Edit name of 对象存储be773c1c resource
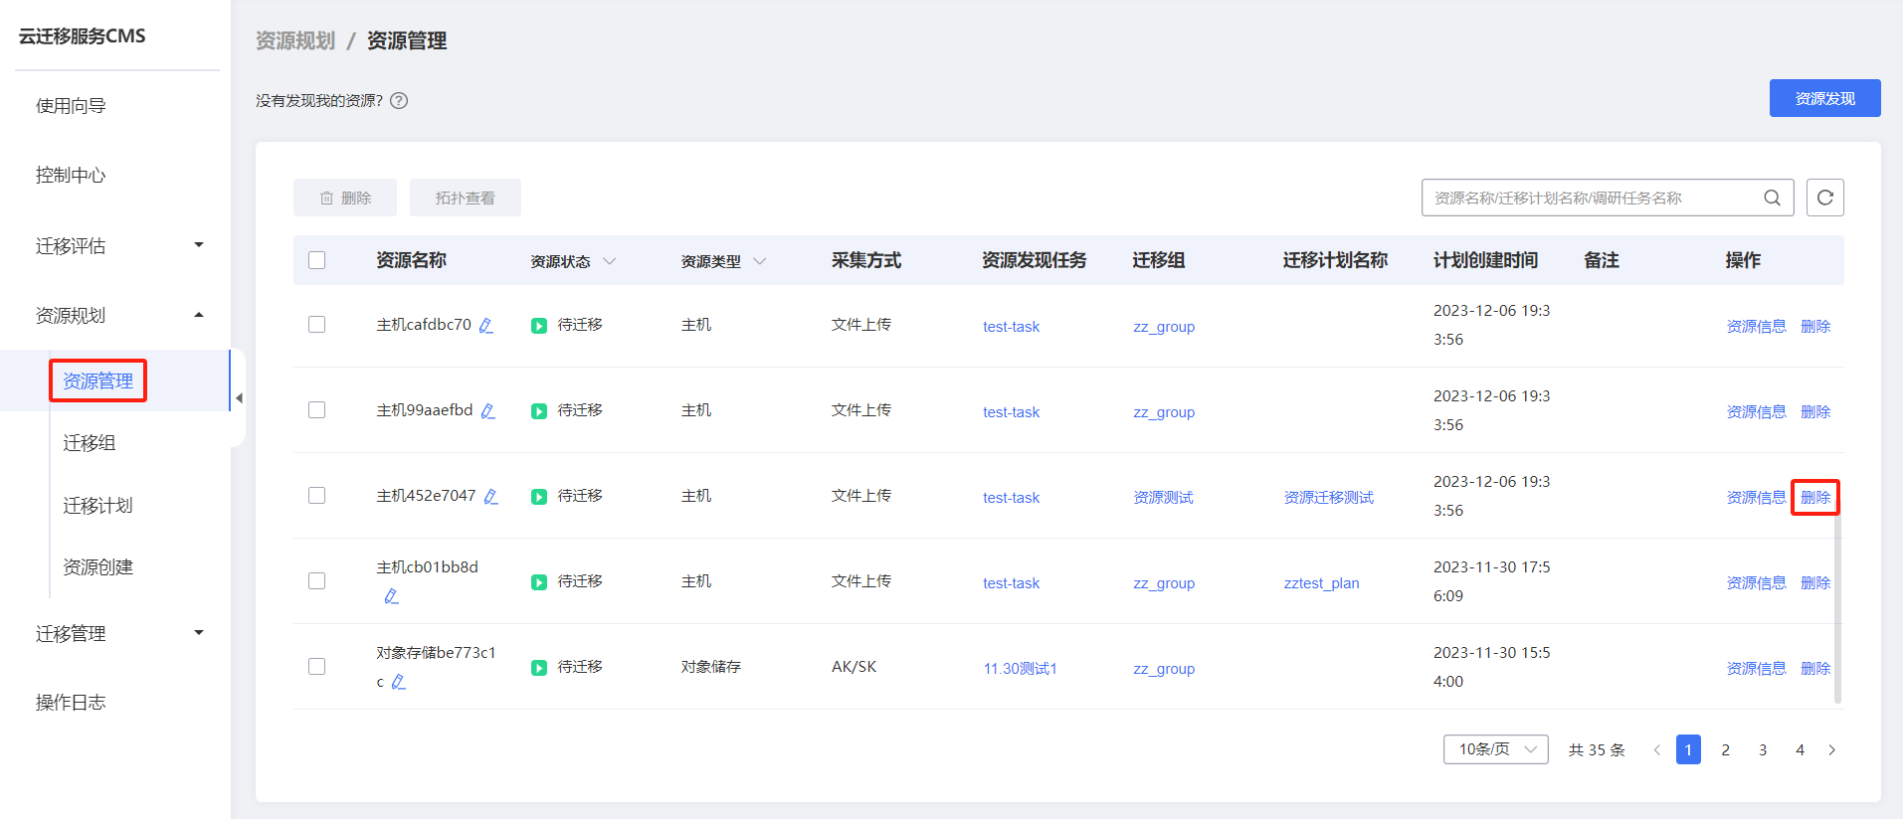 tap(398, 682)
